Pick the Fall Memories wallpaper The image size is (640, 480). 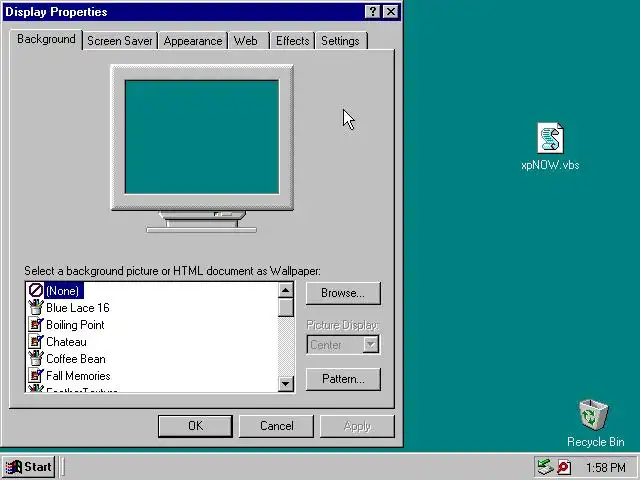[x=78, y=376]
